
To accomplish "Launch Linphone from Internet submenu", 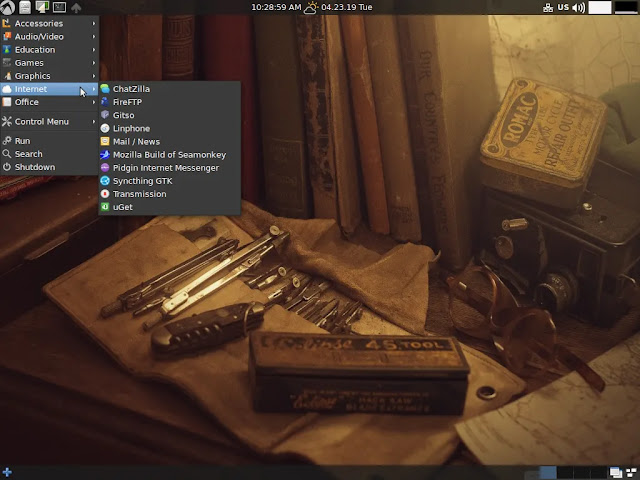I will 169,128.
